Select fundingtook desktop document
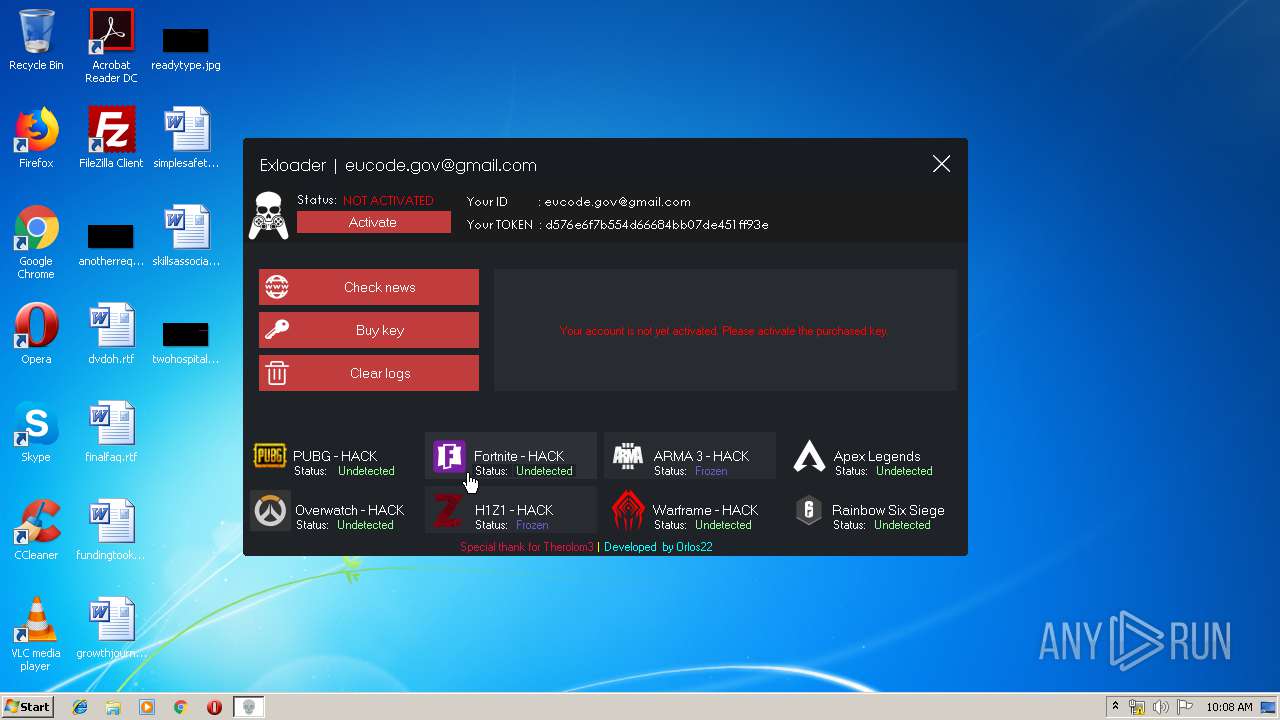The width and height of the screenshot is (1280, 720). (111, 530)
